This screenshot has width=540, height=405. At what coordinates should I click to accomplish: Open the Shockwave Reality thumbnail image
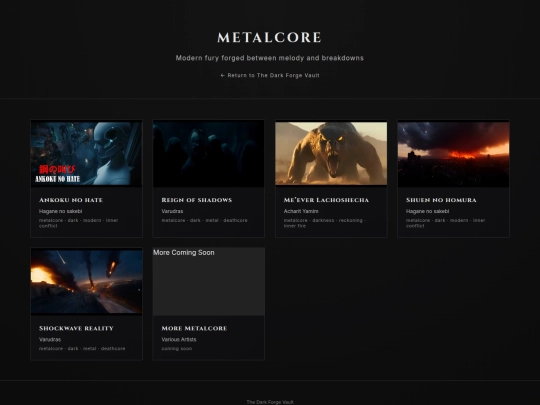click(x=86, y=281)
